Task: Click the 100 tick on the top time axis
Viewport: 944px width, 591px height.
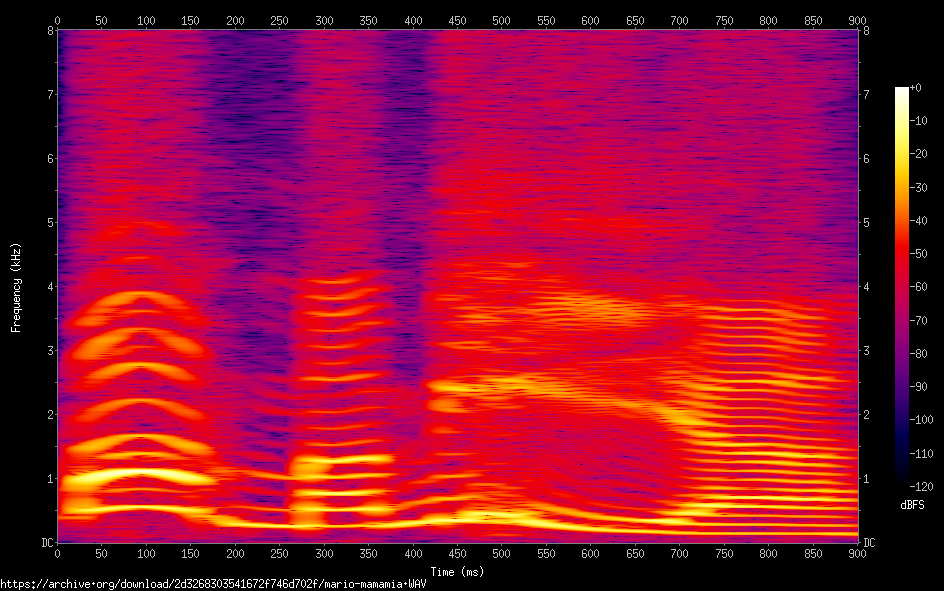Action: coord(146,19)
